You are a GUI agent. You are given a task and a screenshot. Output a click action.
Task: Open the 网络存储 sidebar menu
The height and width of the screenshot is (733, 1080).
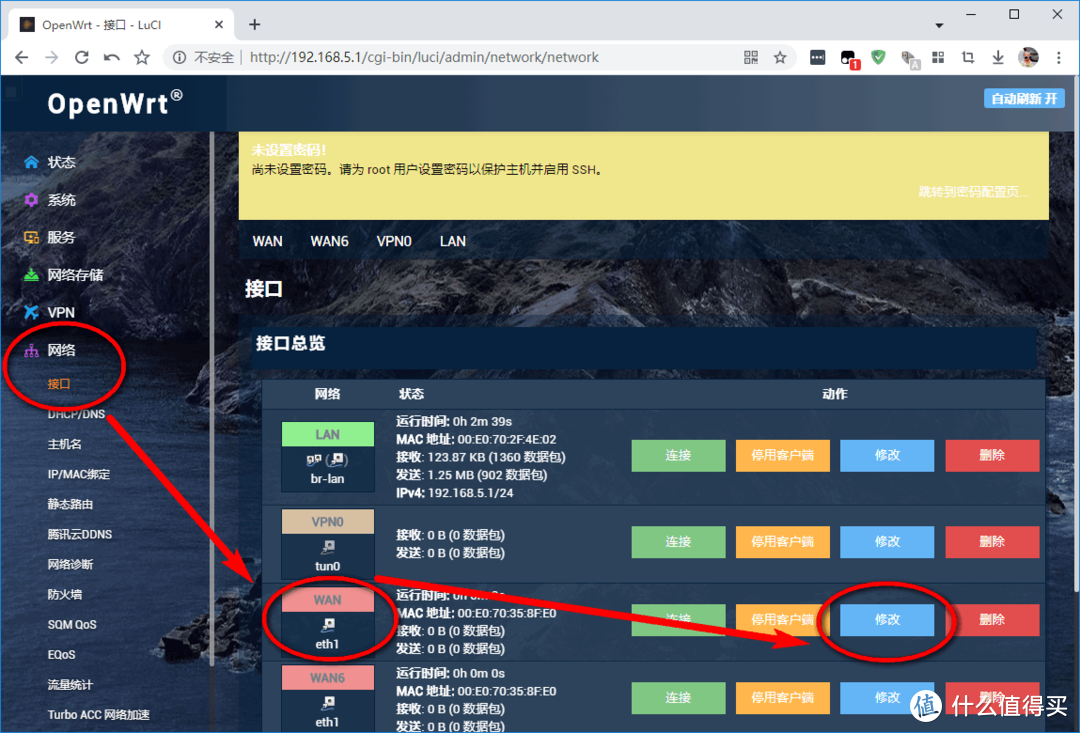(75, 275)
